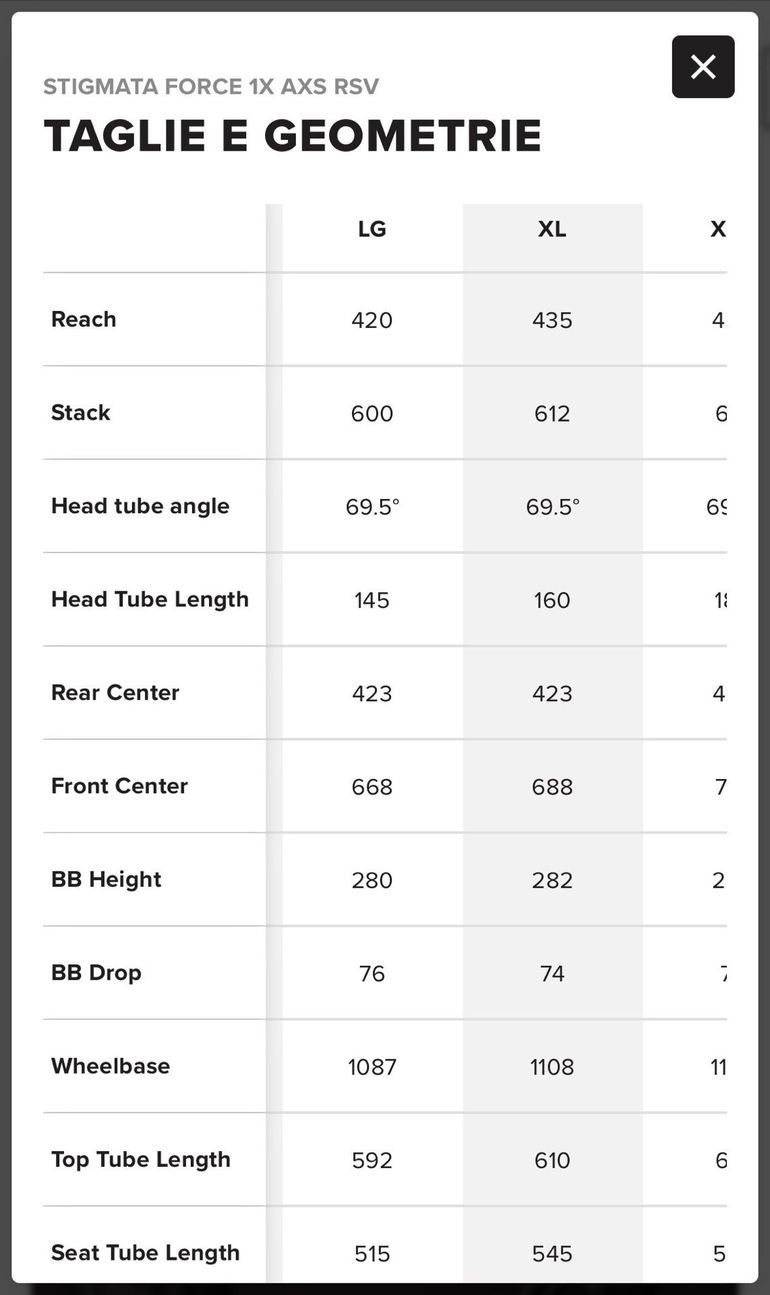The height and width of the screenshot is (1295, 770).
Task: Click the partially visible XXL column header
Action: [x=718, y=229]
